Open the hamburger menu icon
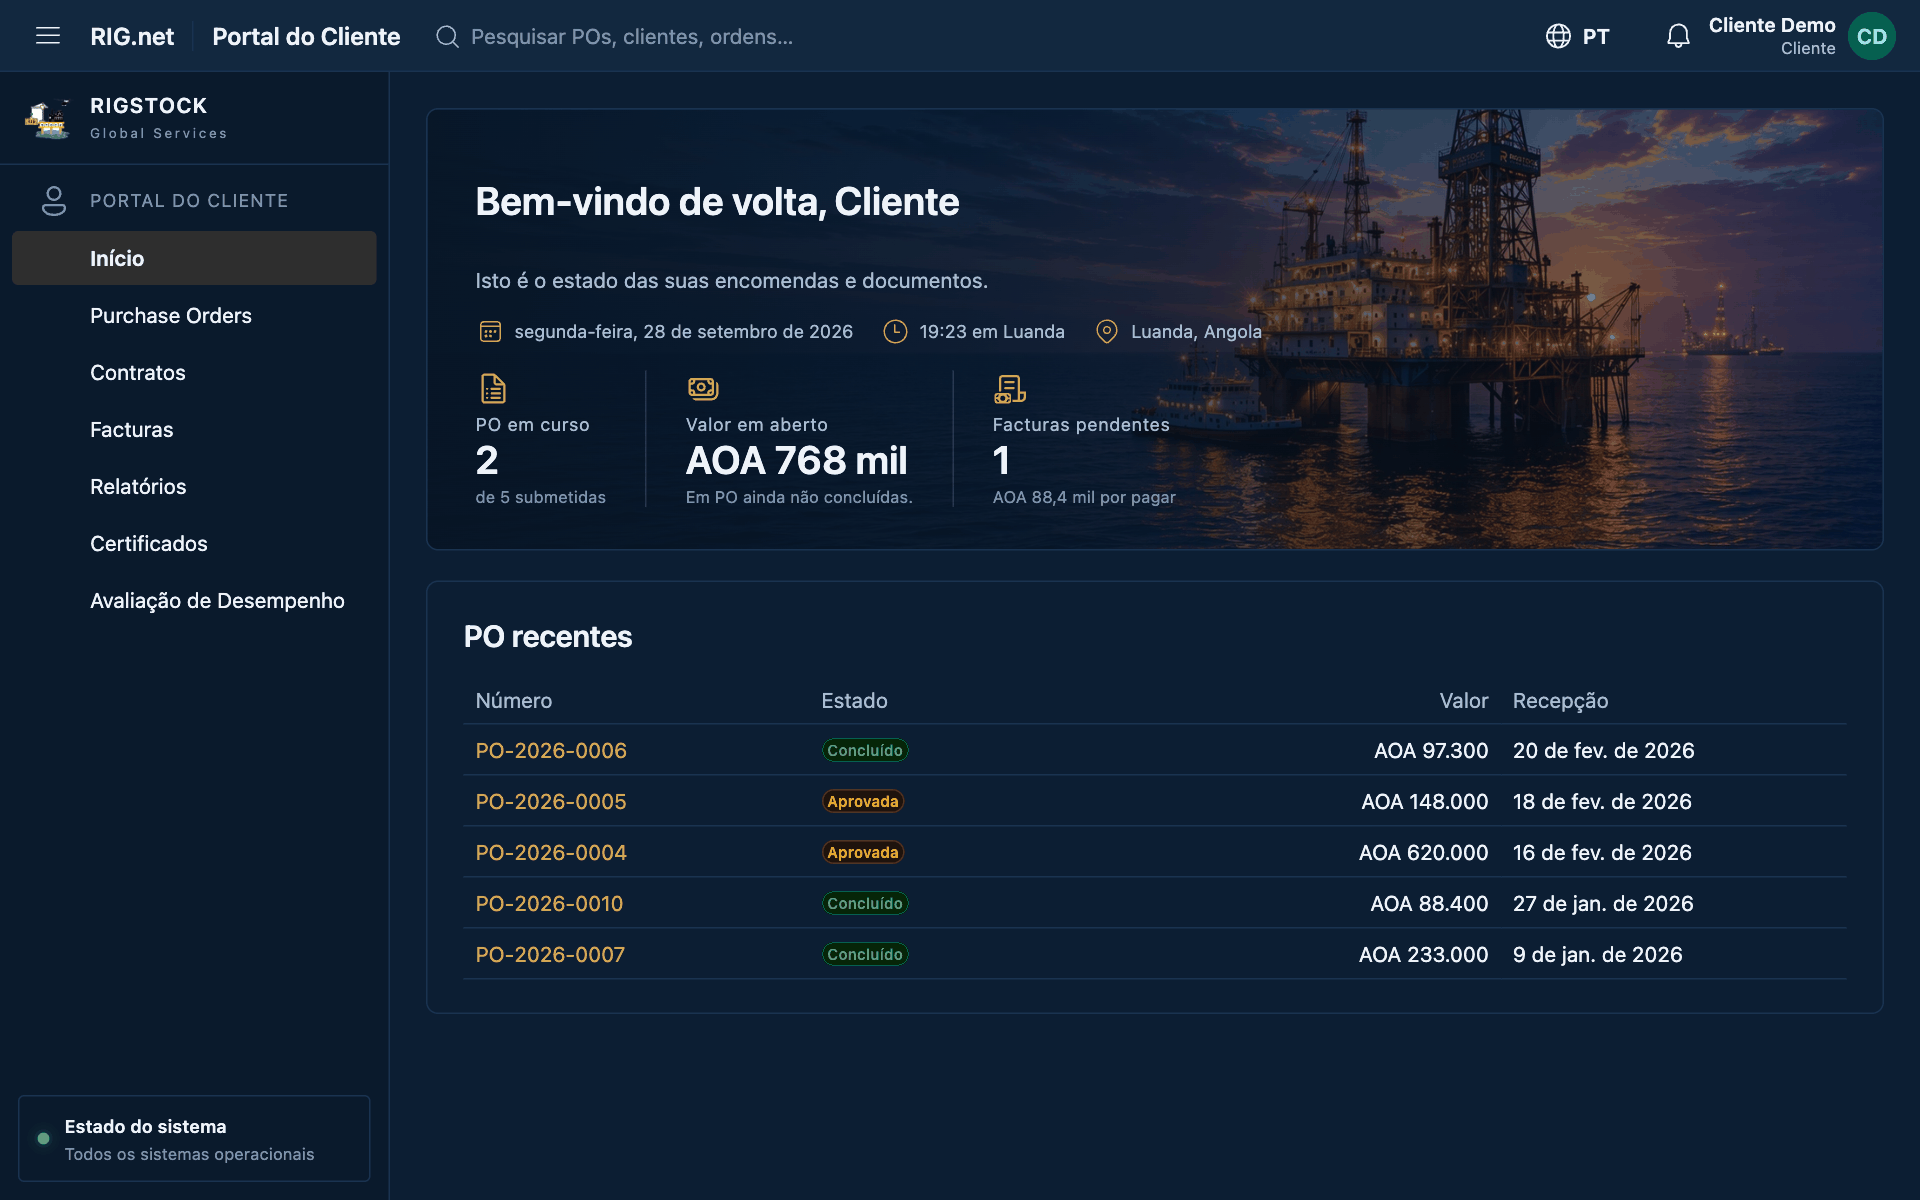Viewport: 1920px width, 1200px height. pos(48,36)
